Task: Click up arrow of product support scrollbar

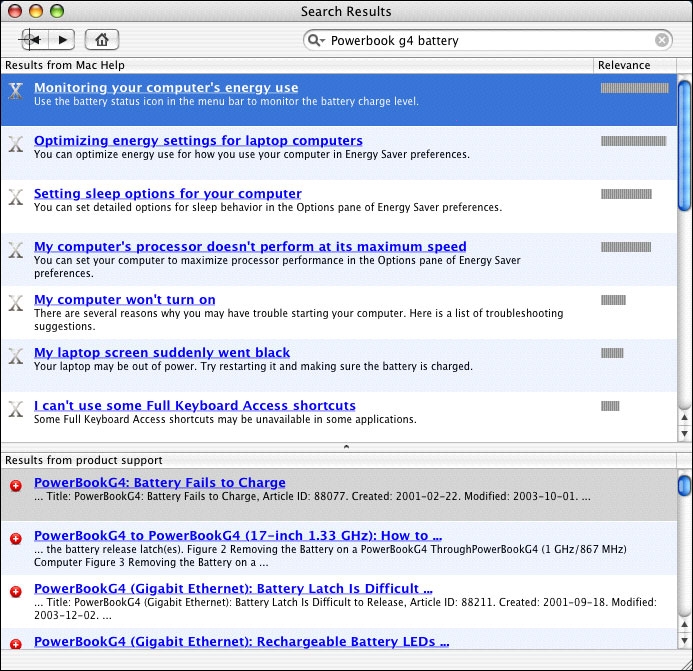Action: [685, 624]
